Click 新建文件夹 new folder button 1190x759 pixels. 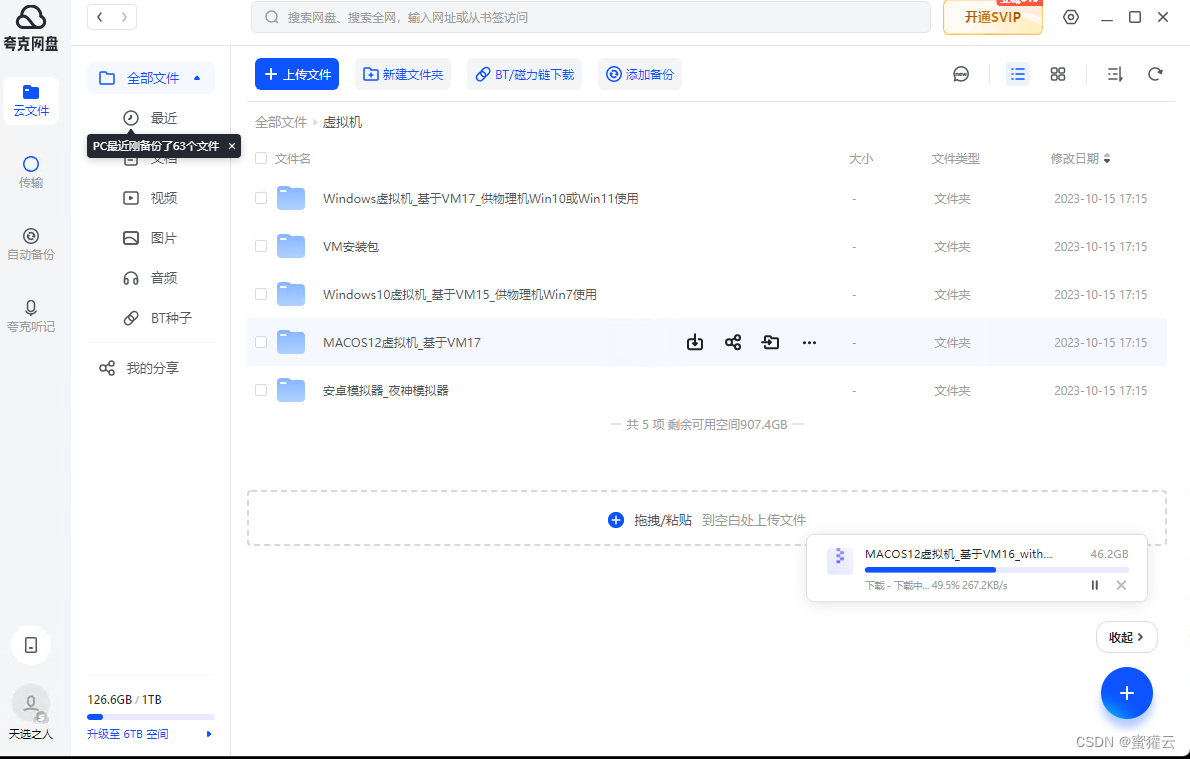tap(403, 74)
